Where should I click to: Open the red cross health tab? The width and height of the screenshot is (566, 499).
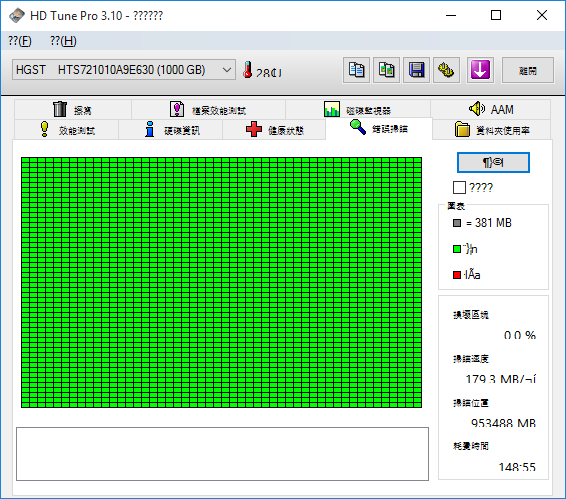(x=274, y=130)
